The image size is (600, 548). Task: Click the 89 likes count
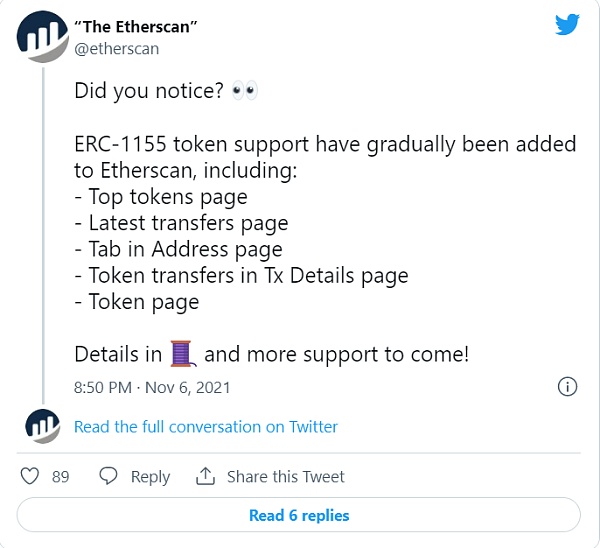[60, 477]
